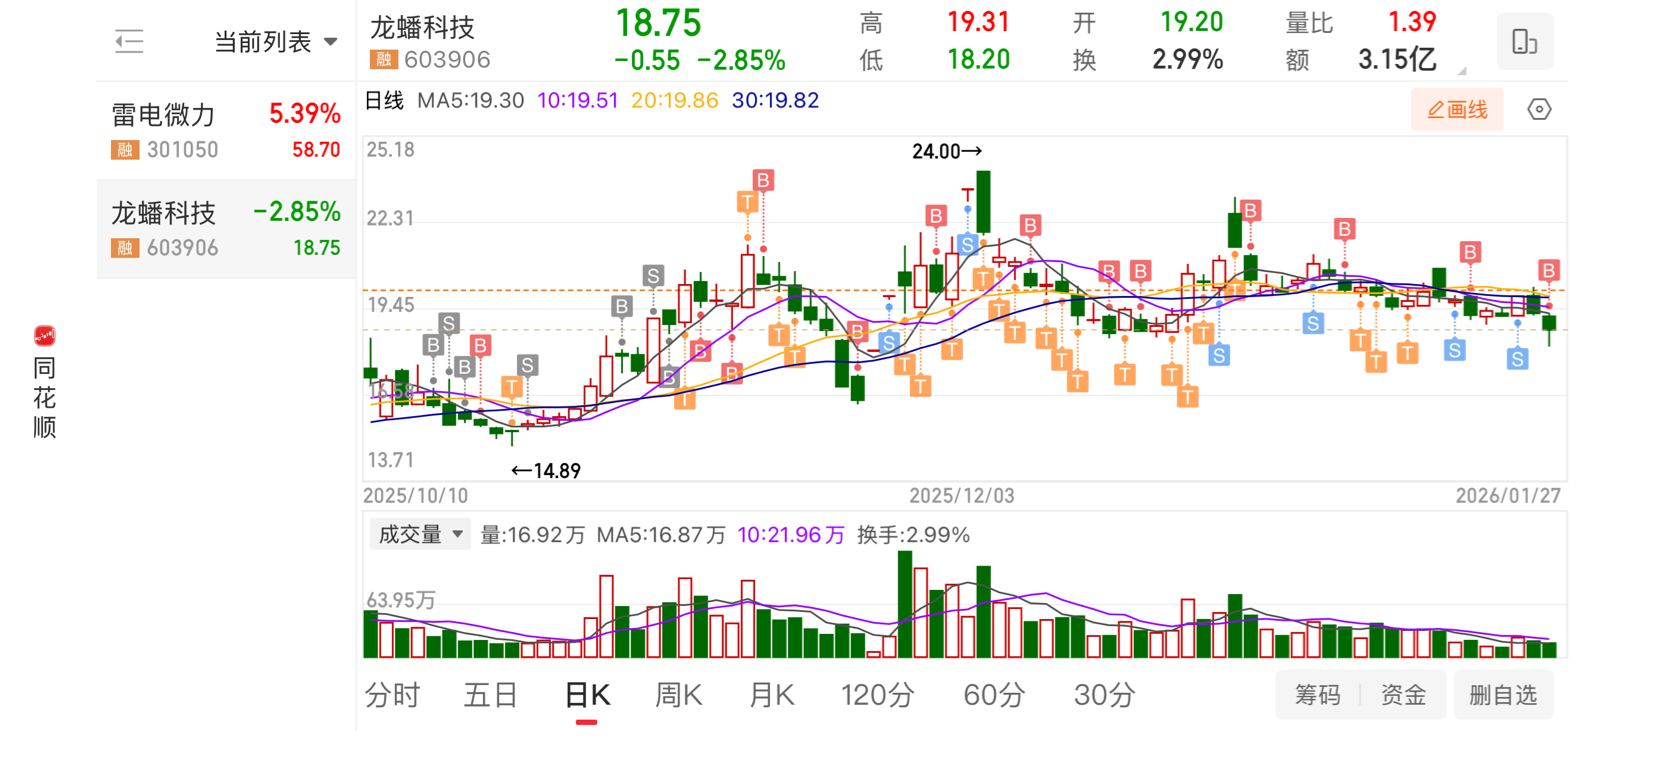Click the orange 20:19.86 MA value

click(675, 101)
